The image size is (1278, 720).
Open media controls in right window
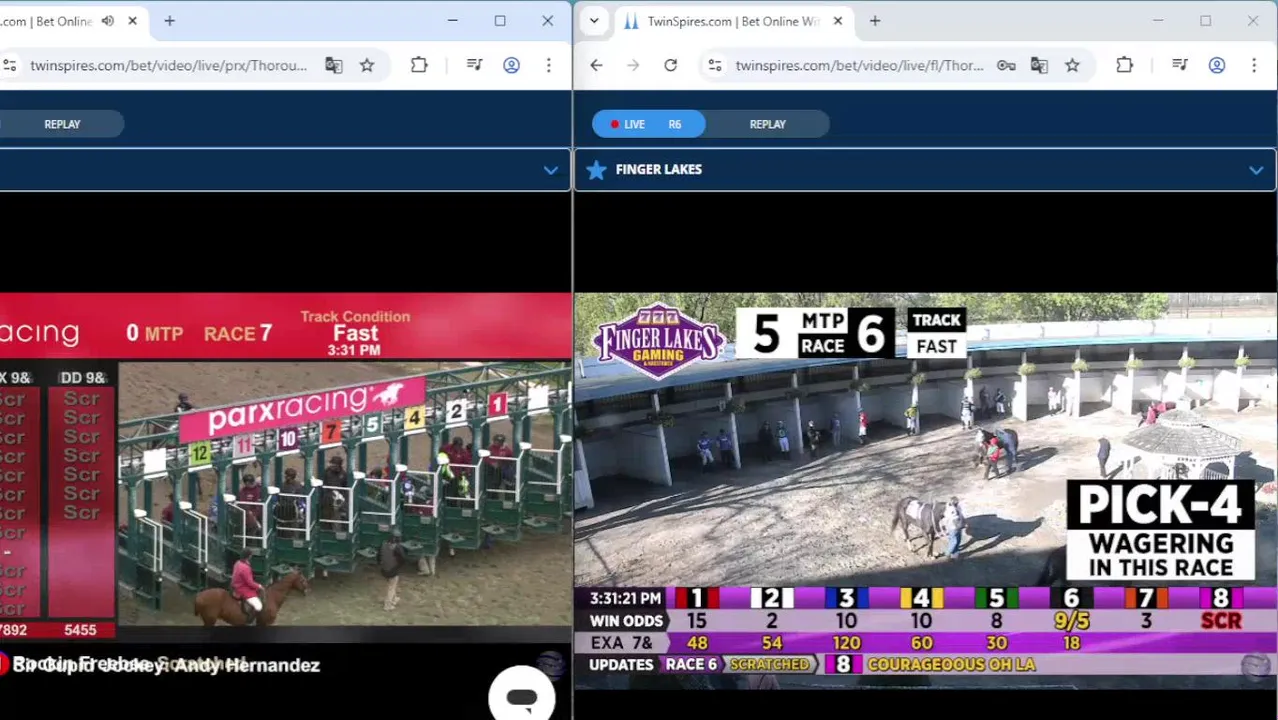point(1180,65)
